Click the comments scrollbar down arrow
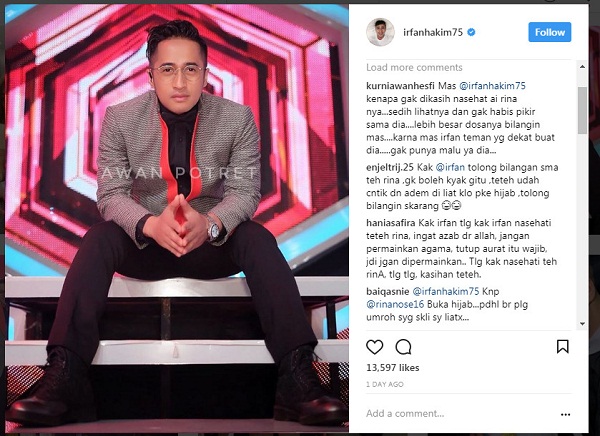600x436 pixels. [582, 324]
